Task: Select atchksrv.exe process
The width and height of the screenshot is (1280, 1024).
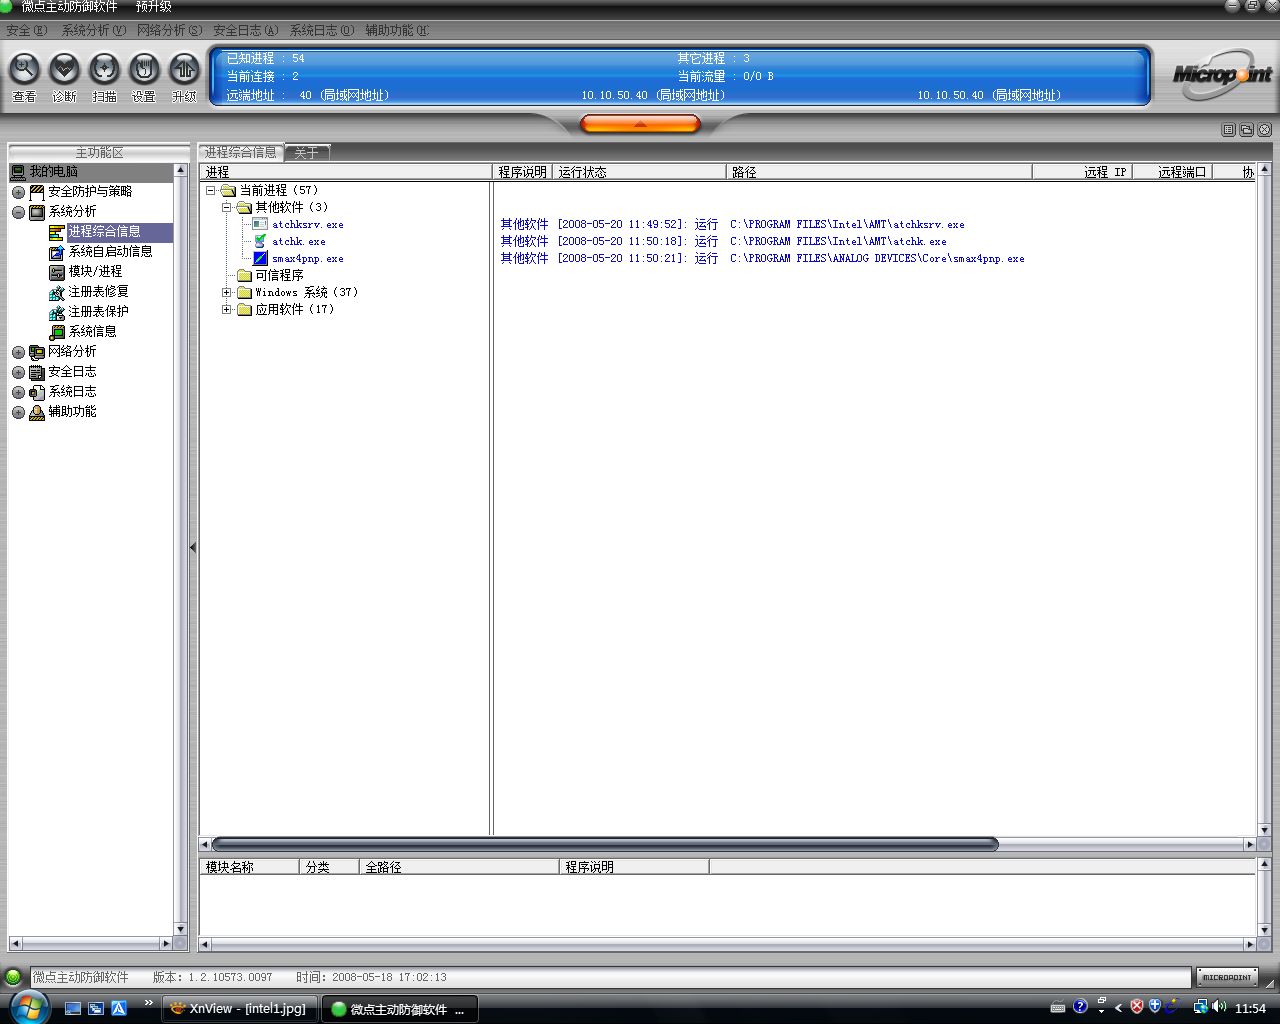Action: pyautogui.click(x=307, y=224)
